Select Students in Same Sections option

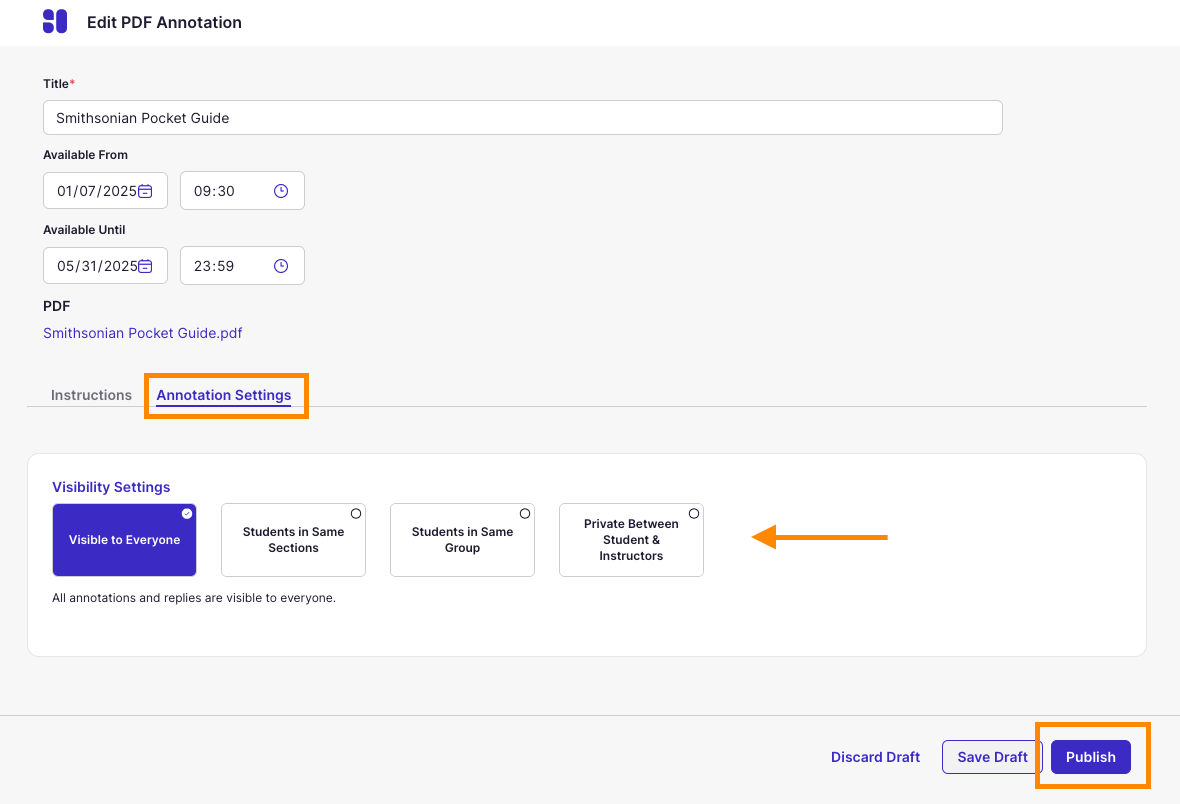(x=293, y=540)
